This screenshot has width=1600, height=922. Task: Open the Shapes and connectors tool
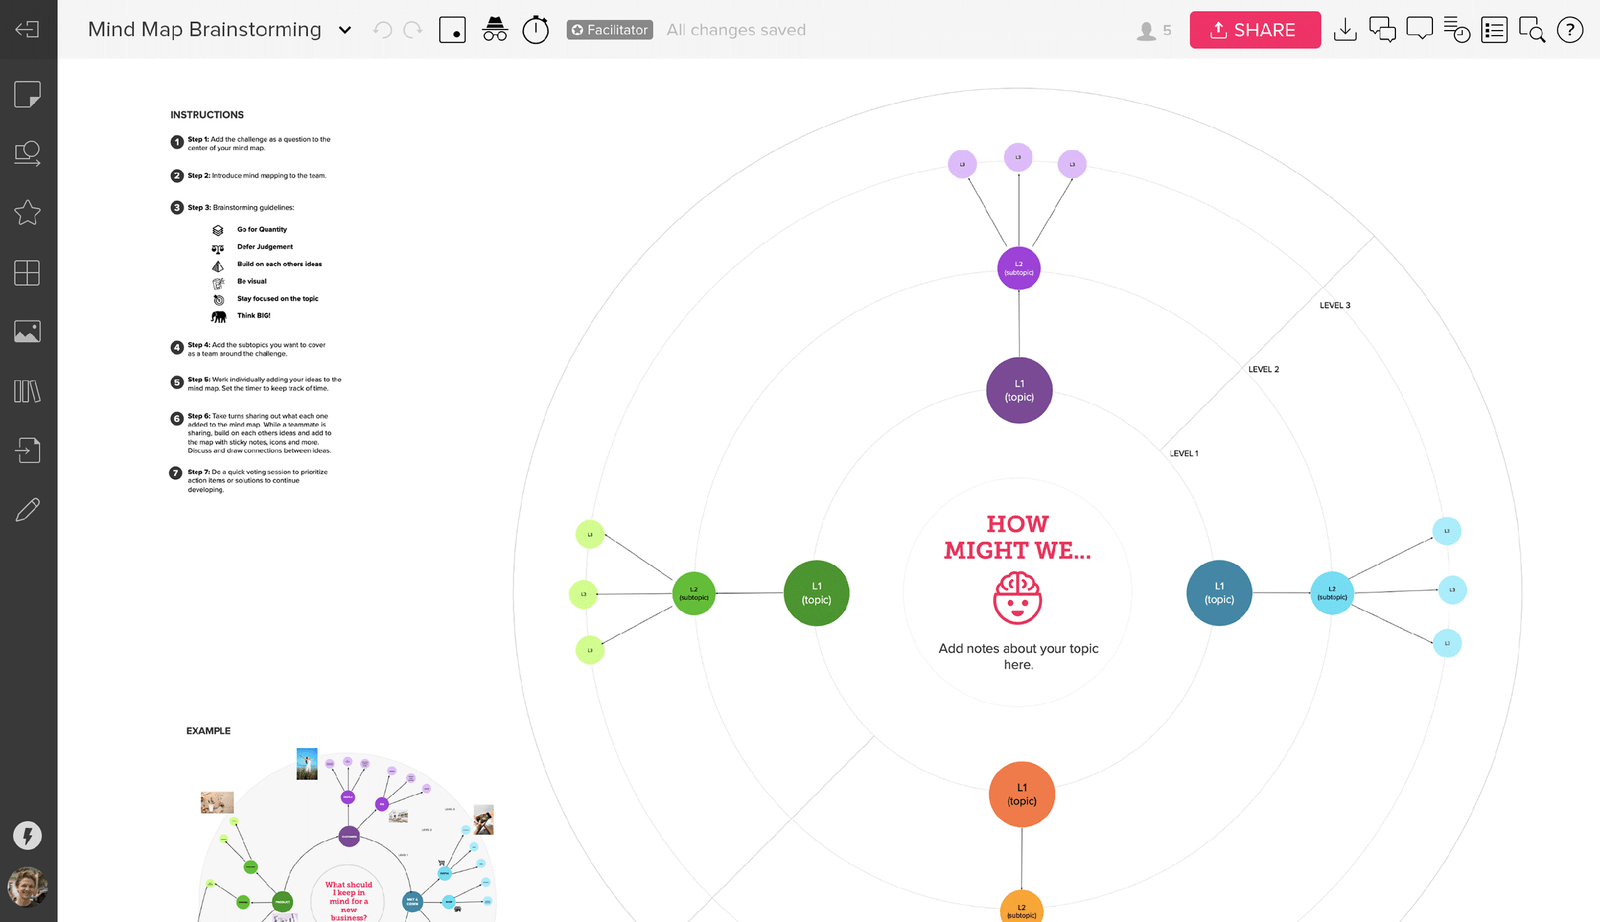[x=28, y=153]
